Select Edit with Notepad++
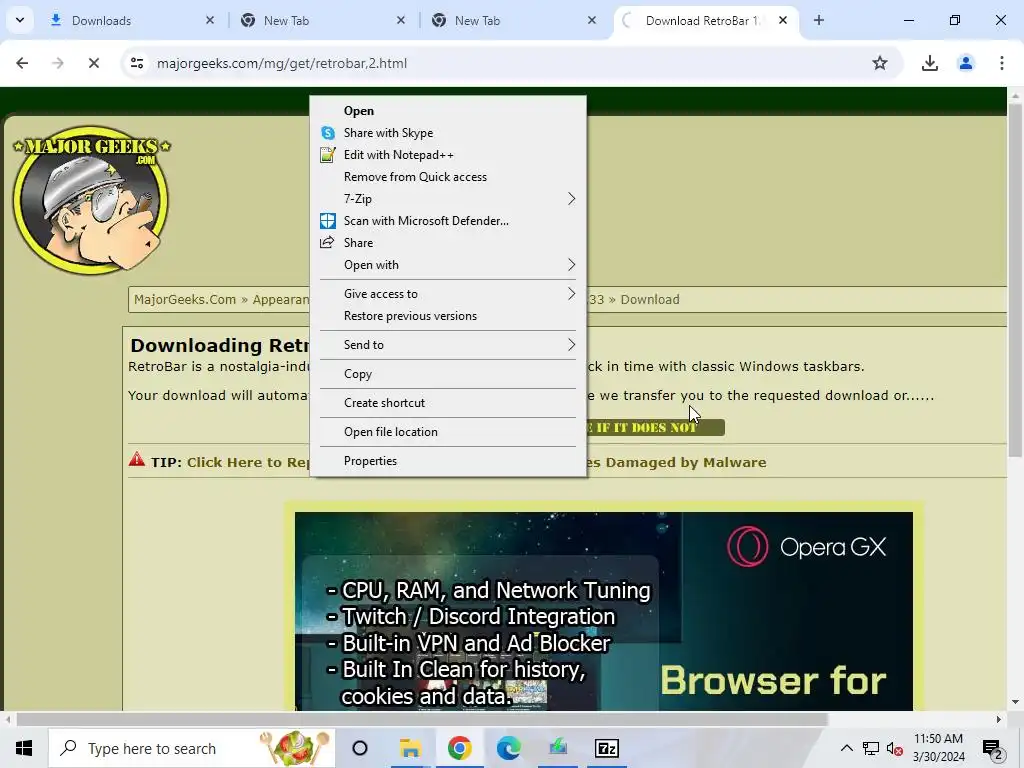The width and height of the screenshot is (1024, 768). tap(448, 155)
